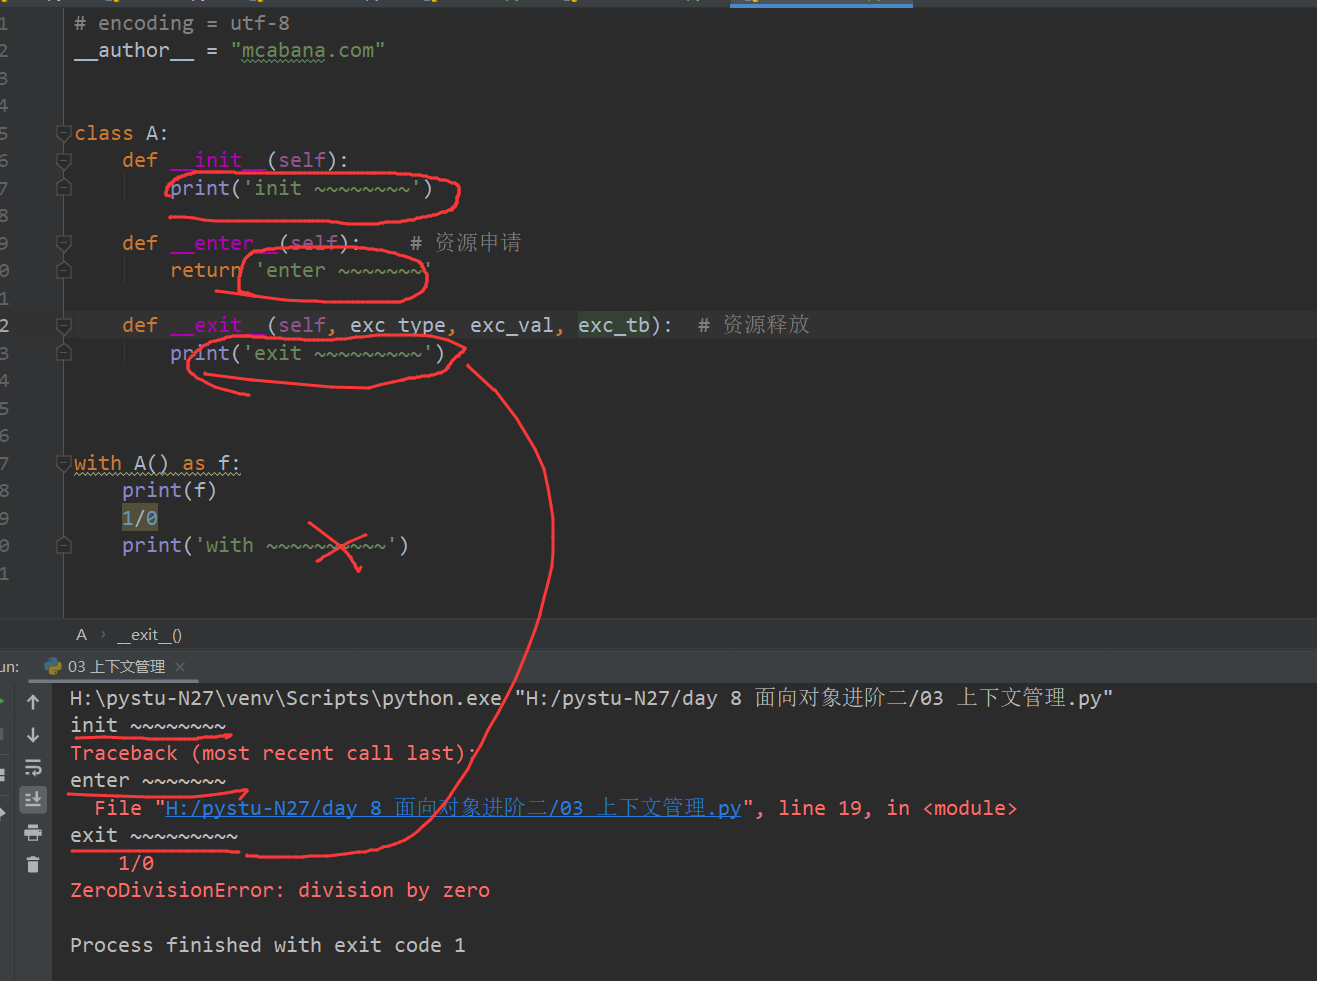Viewport: 1317px width, 981px height.
Task: Click fold end marker beside return 'enter' line
Action: tap(64, 270)
